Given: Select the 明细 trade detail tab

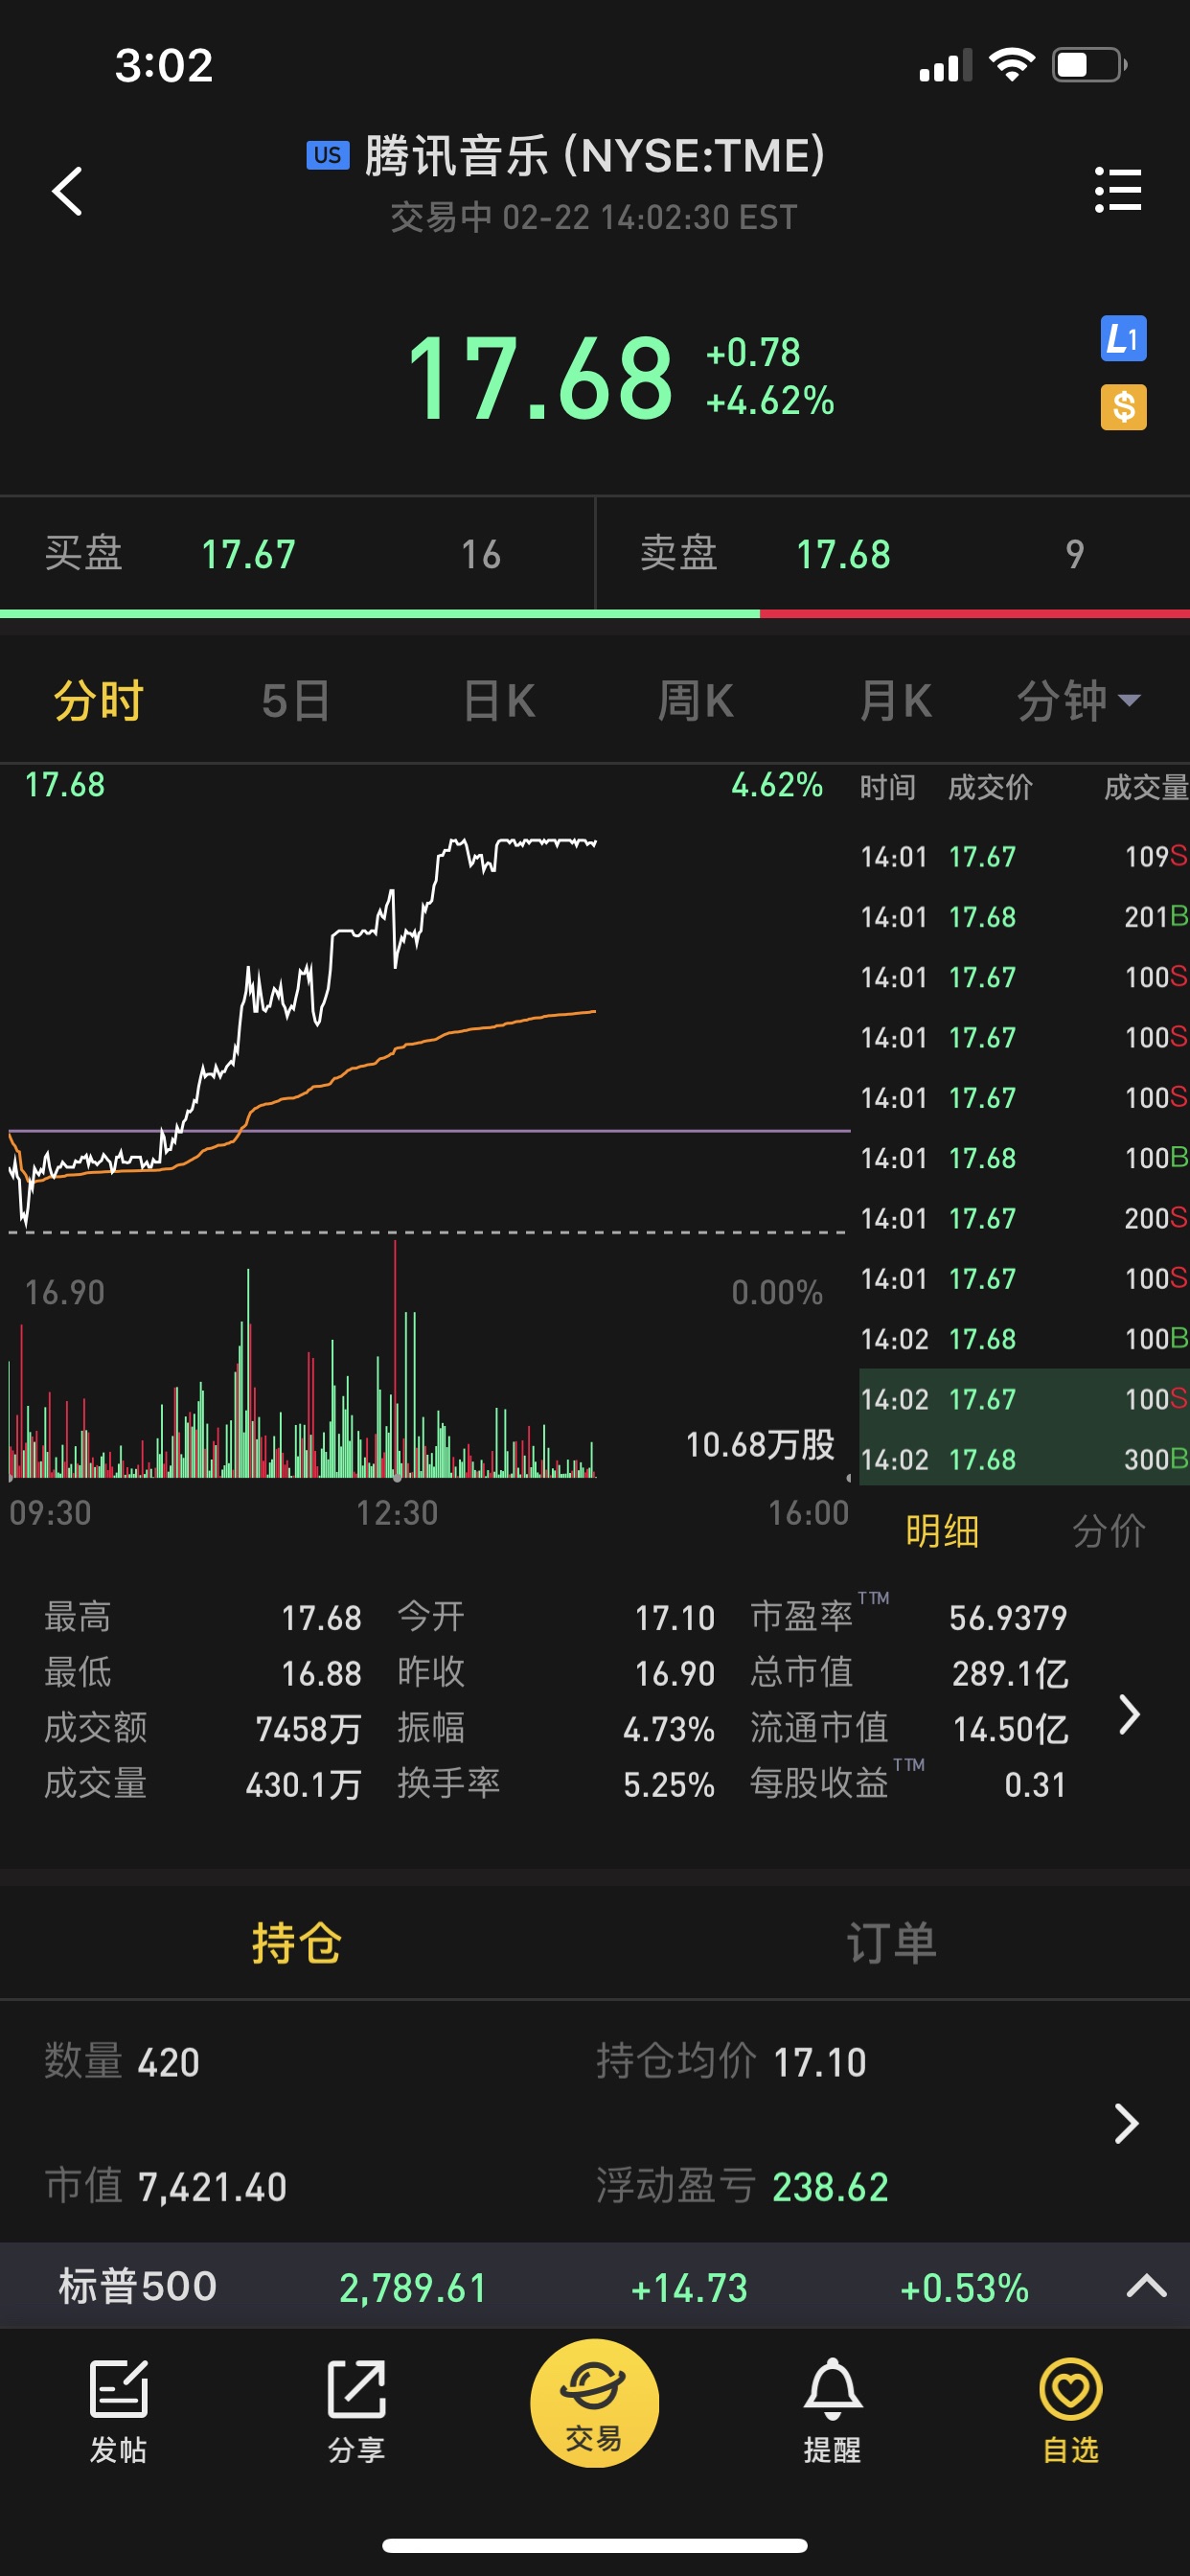Looking at the screenshot, I should (942, 1531).
